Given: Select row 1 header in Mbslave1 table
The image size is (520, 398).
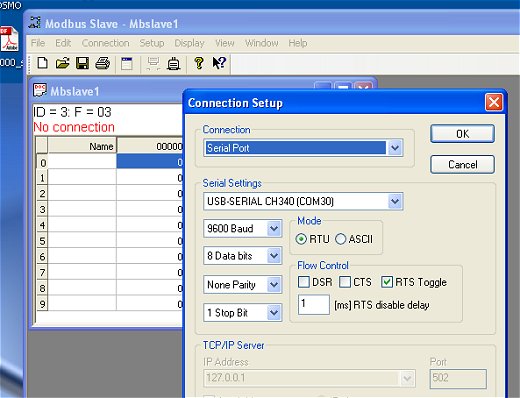Looking at the screenshot, I should pos(42,177).
